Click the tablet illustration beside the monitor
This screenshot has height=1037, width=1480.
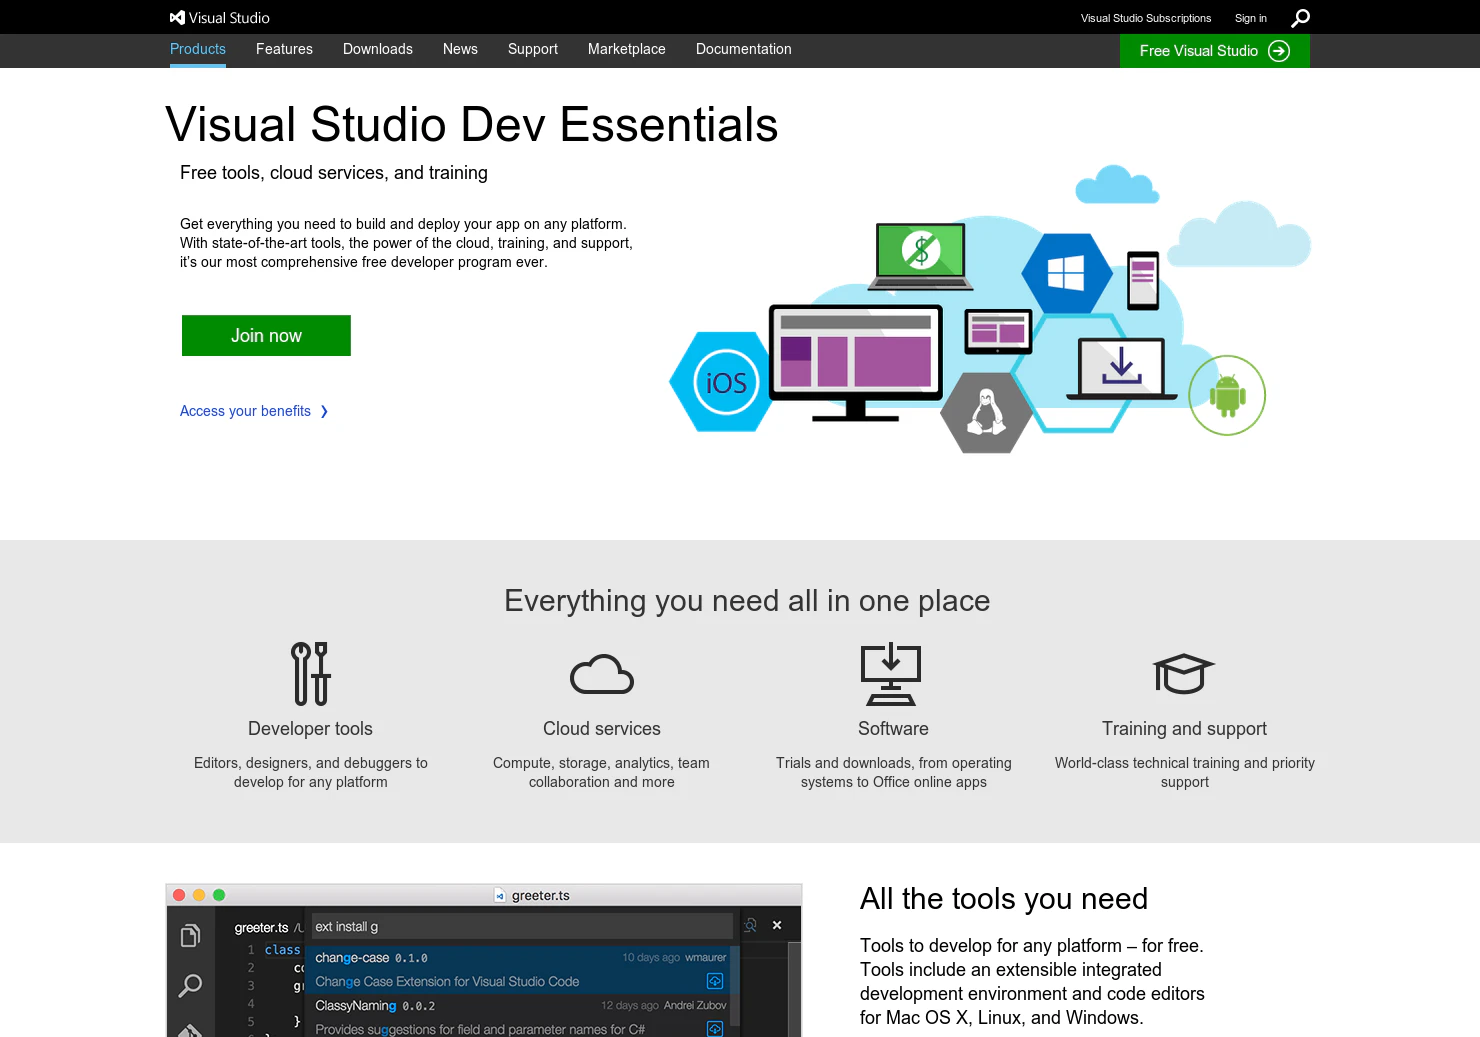[x=998, y=331]
